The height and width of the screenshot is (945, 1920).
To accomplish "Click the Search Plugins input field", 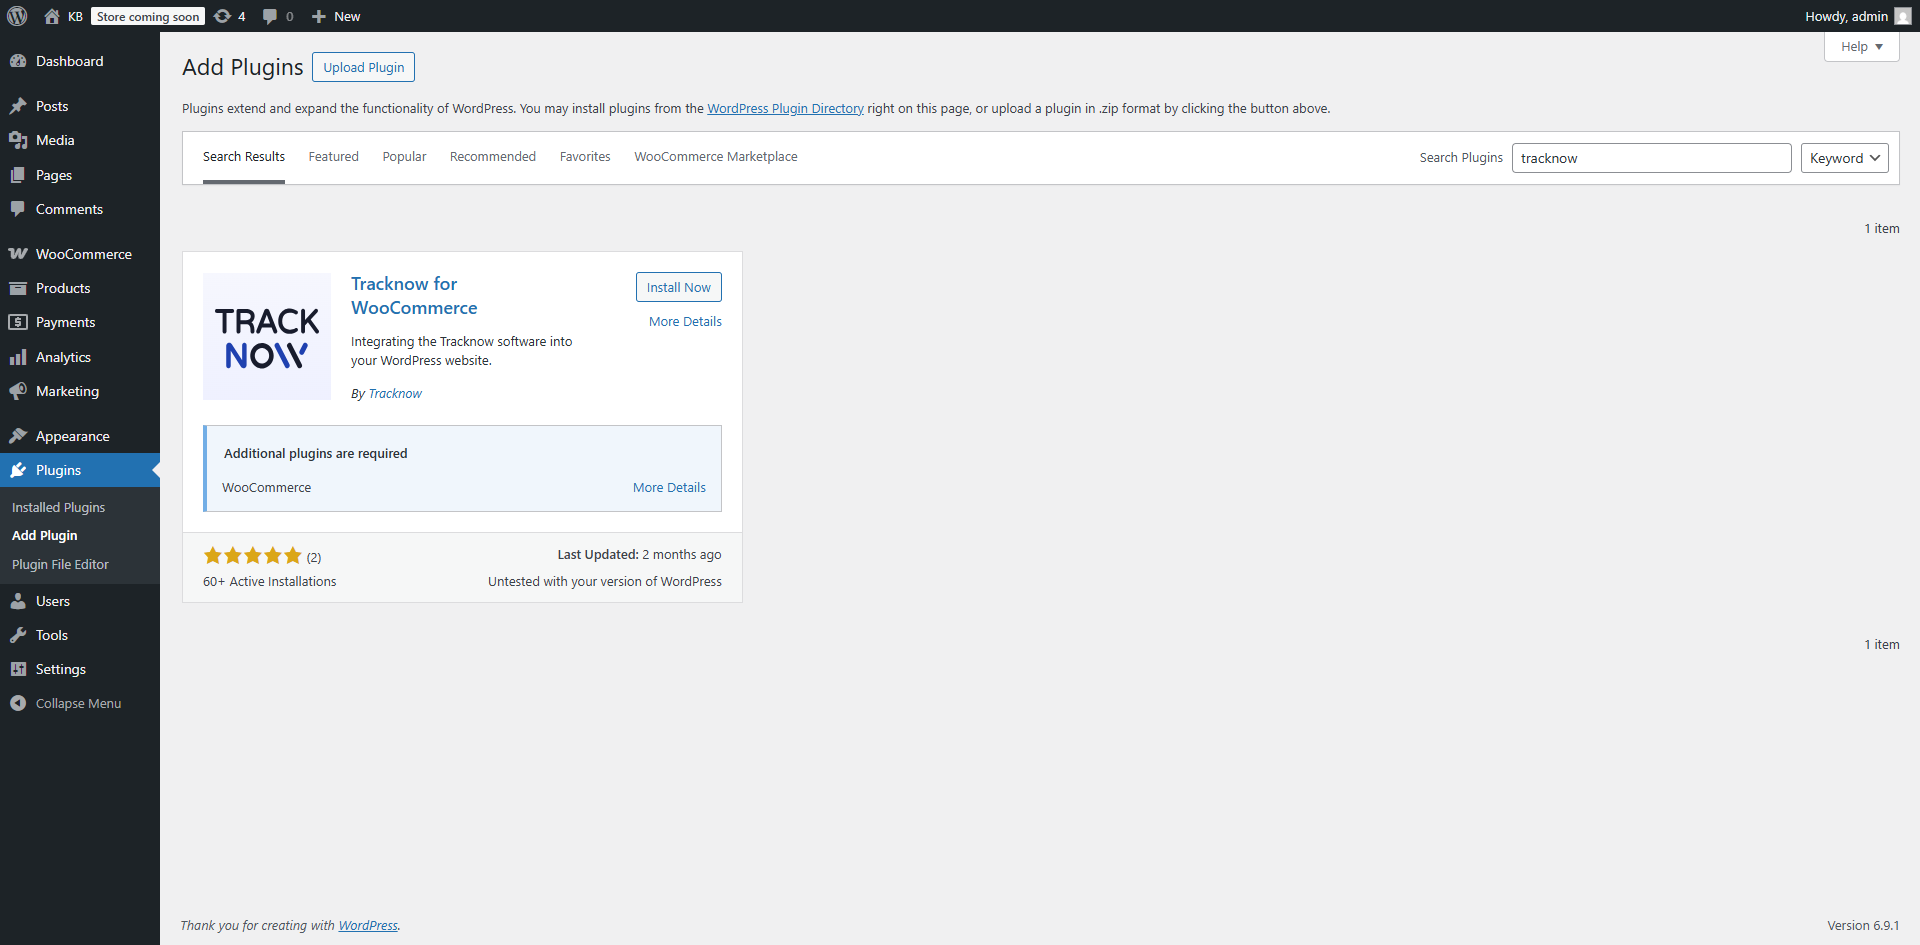I will click(1650, 158).
